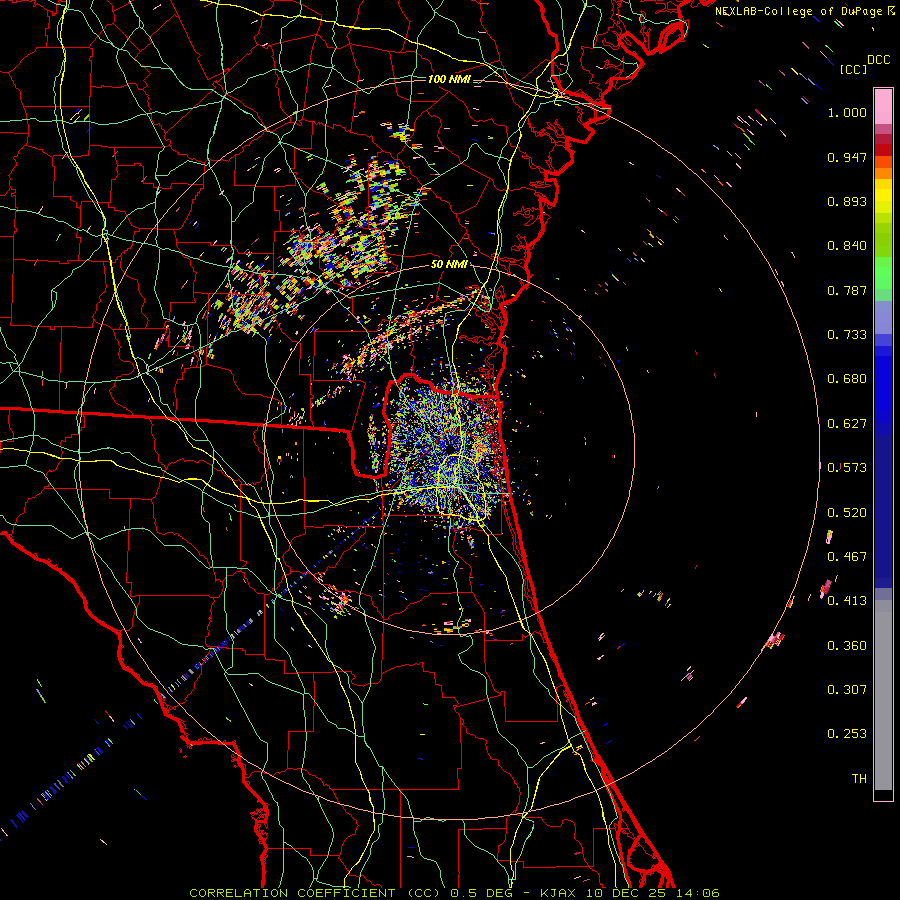Click the [CC] legend label
This screenshot has height=900, width=900.
coord(853,69)
